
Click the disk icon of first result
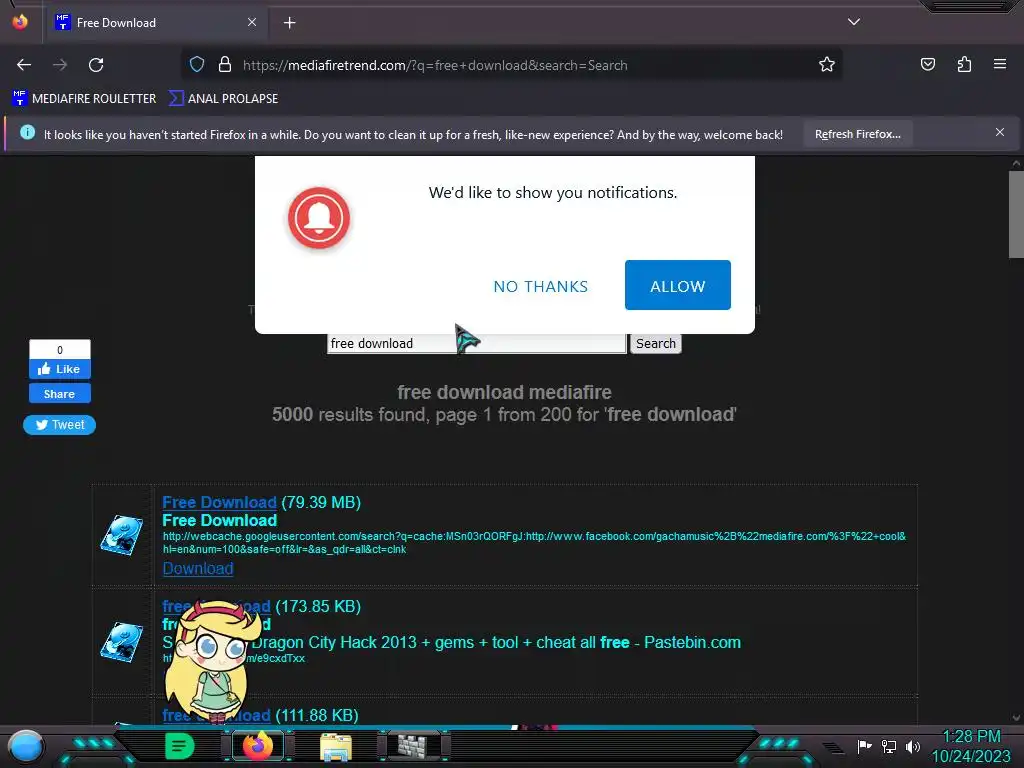122,535
